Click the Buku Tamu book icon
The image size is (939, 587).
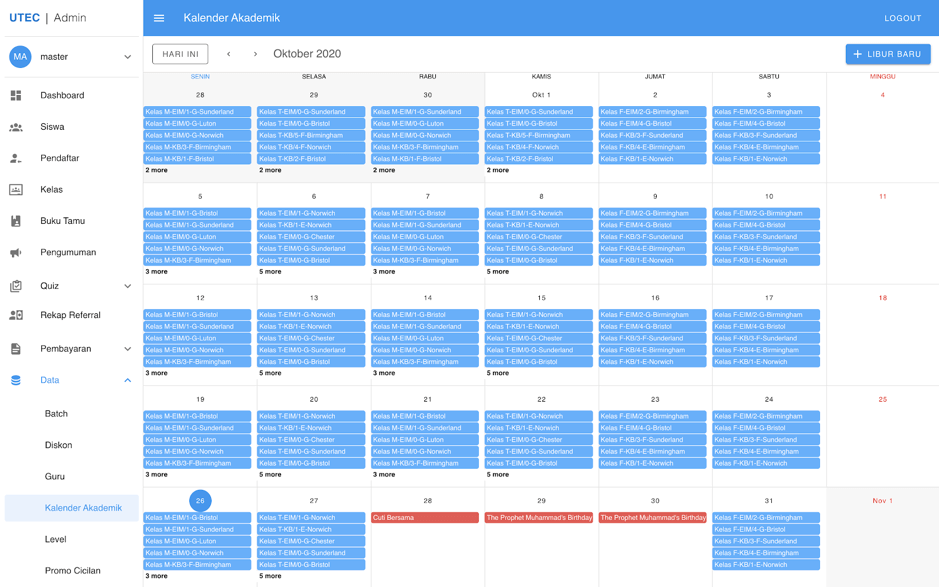16,221
